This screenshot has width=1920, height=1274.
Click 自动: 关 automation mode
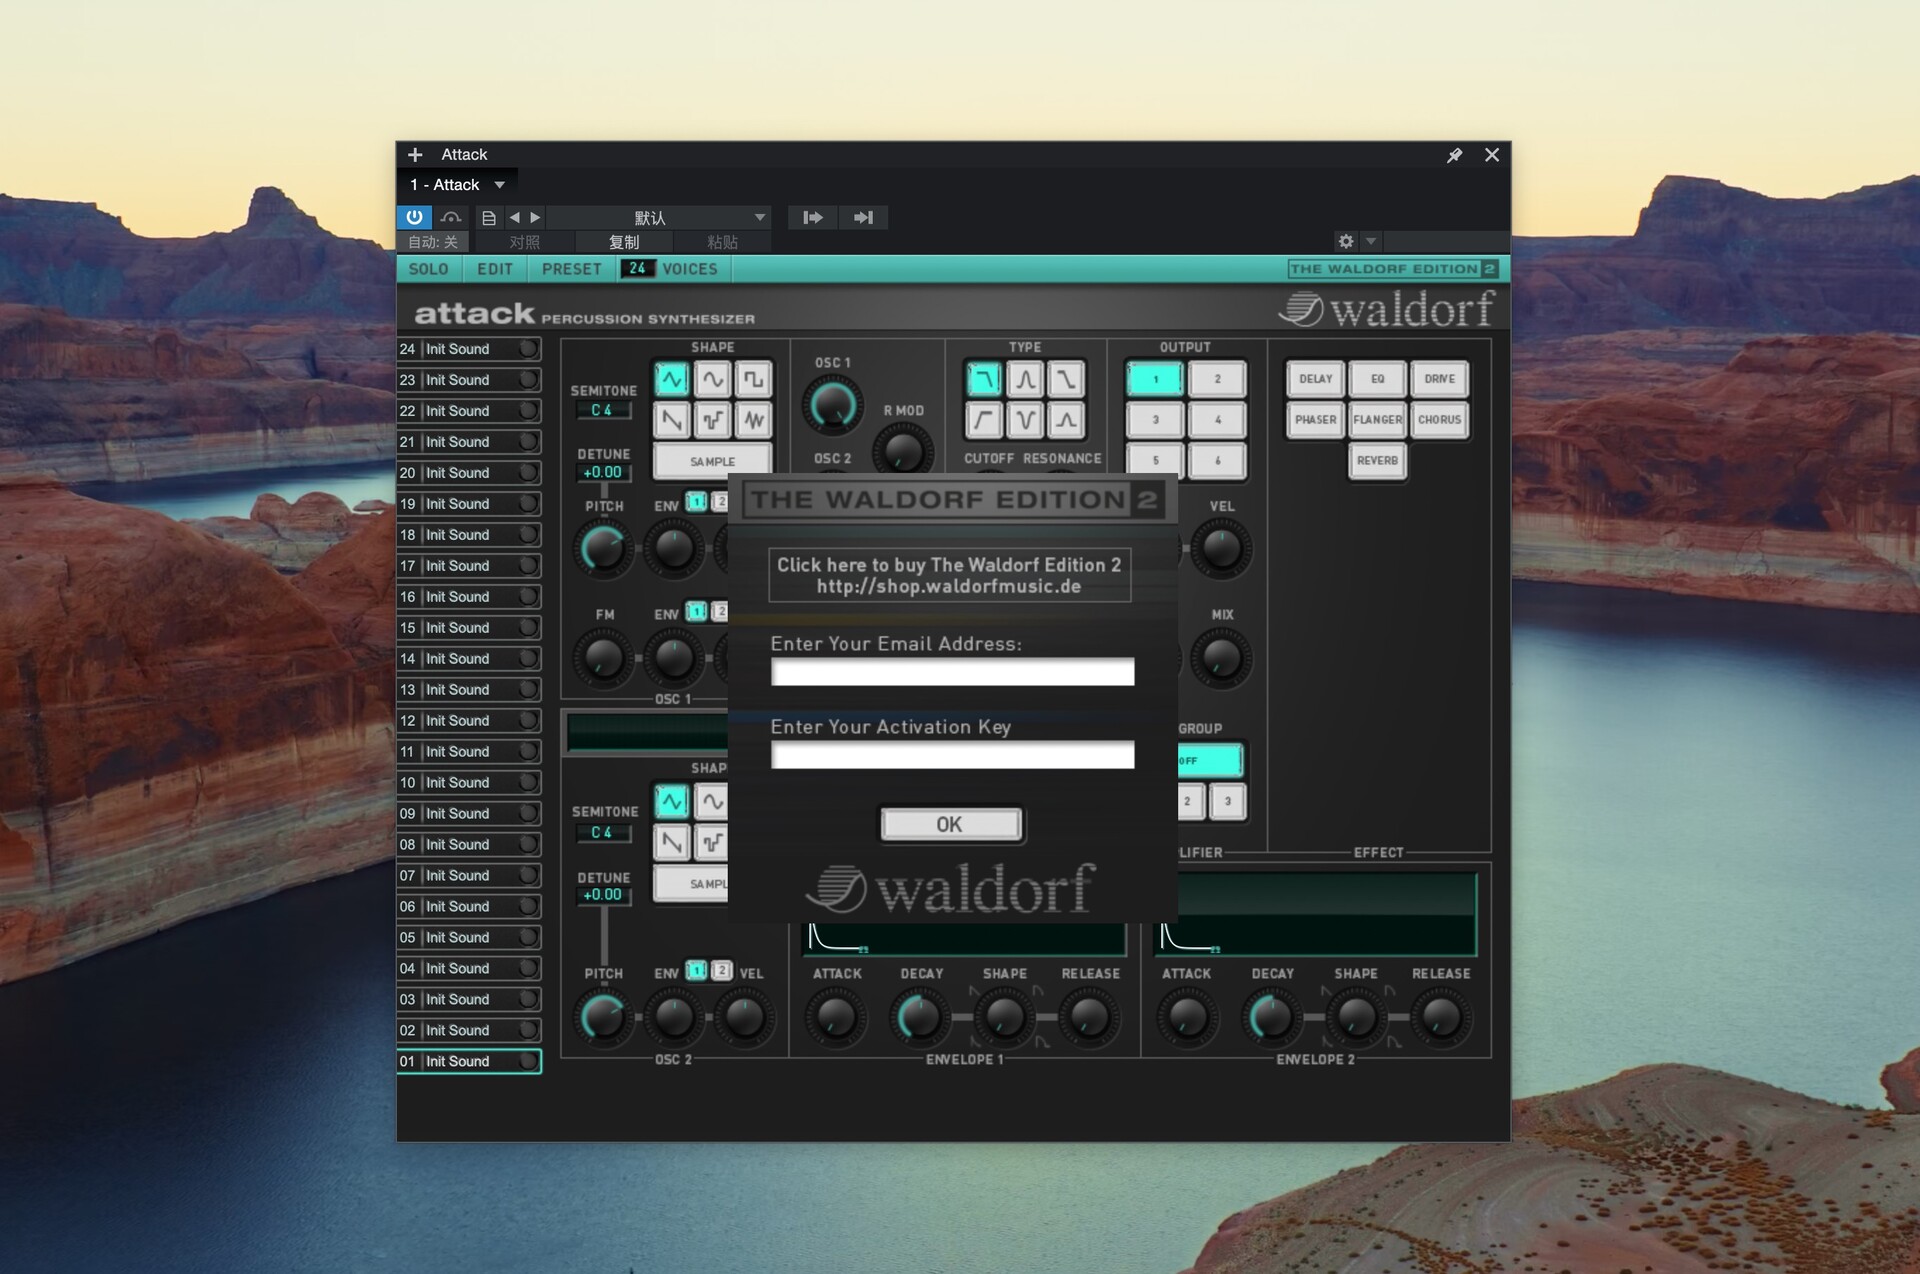pos(433,242)
